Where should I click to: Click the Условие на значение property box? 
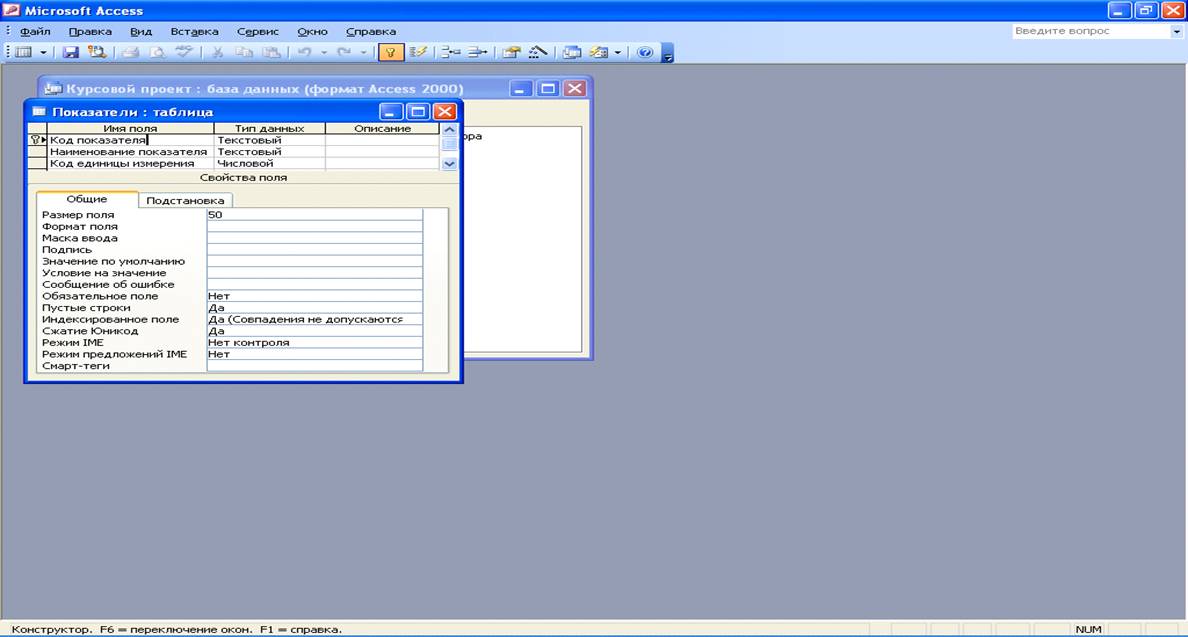pos(314,273)
